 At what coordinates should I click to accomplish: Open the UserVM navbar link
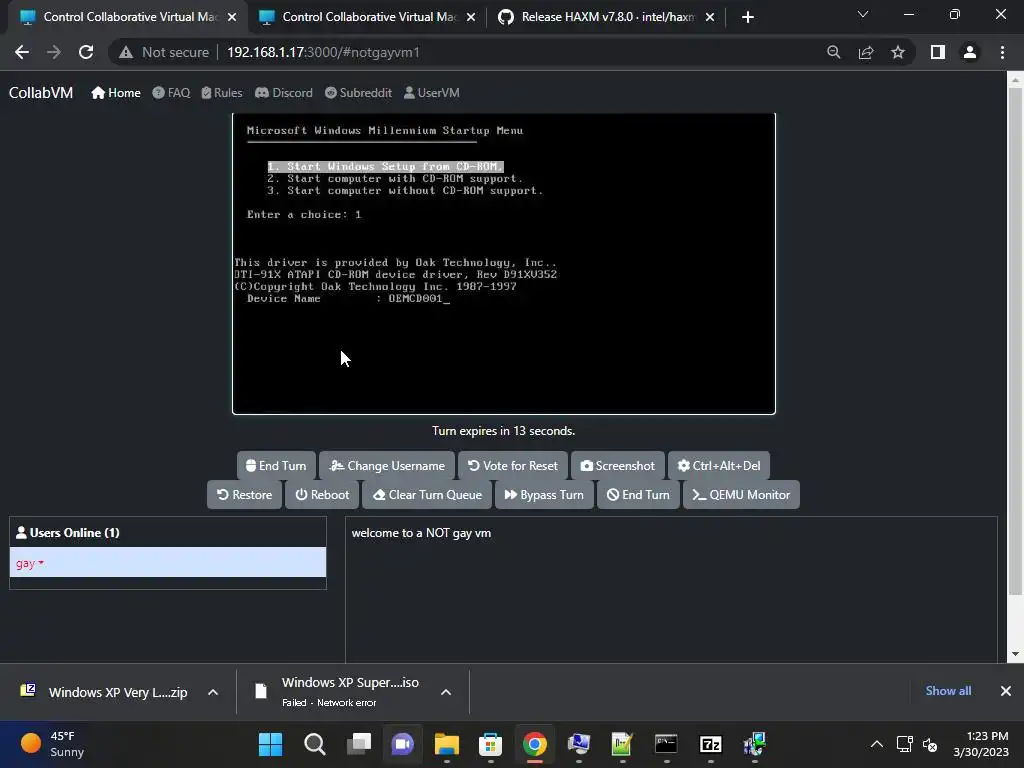pos(432,93)
